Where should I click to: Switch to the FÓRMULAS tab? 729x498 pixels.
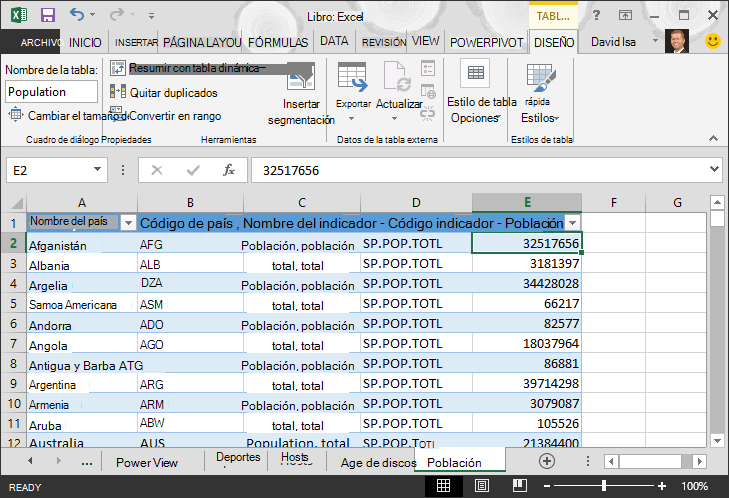click(278, 42)
